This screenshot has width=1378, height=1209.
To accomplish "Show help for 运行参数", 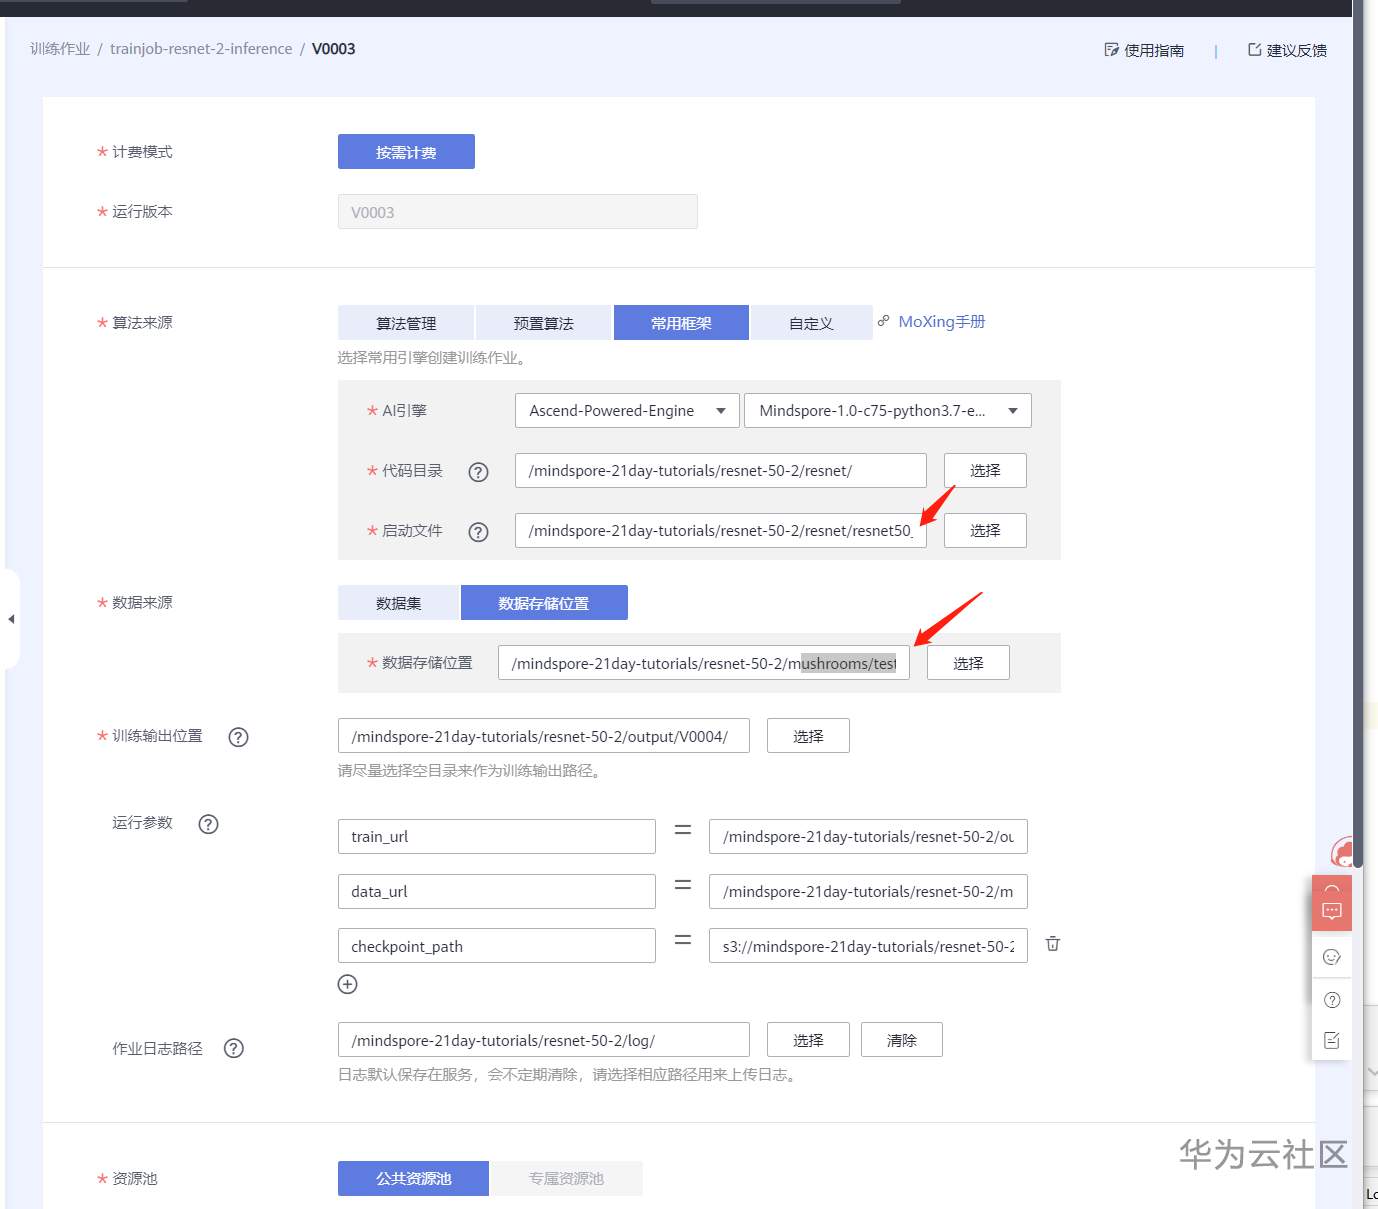I will (208, 824).
